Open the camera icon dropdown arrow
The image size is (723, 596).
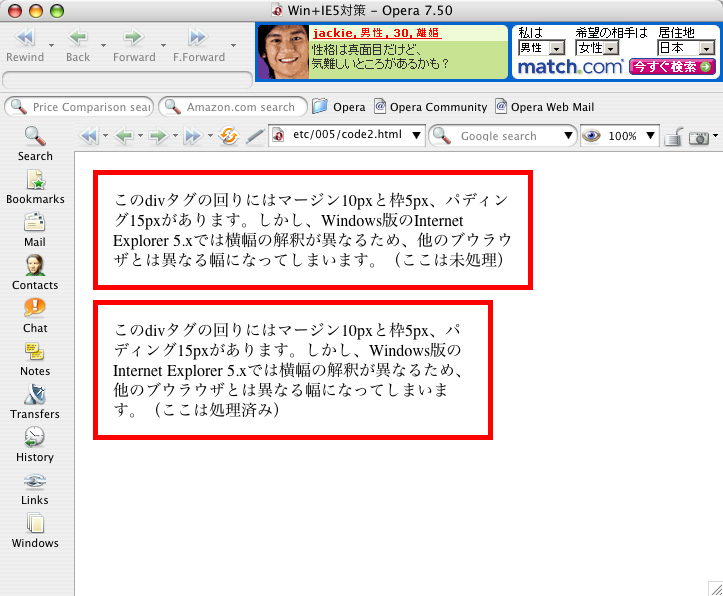tap(715, 136)
